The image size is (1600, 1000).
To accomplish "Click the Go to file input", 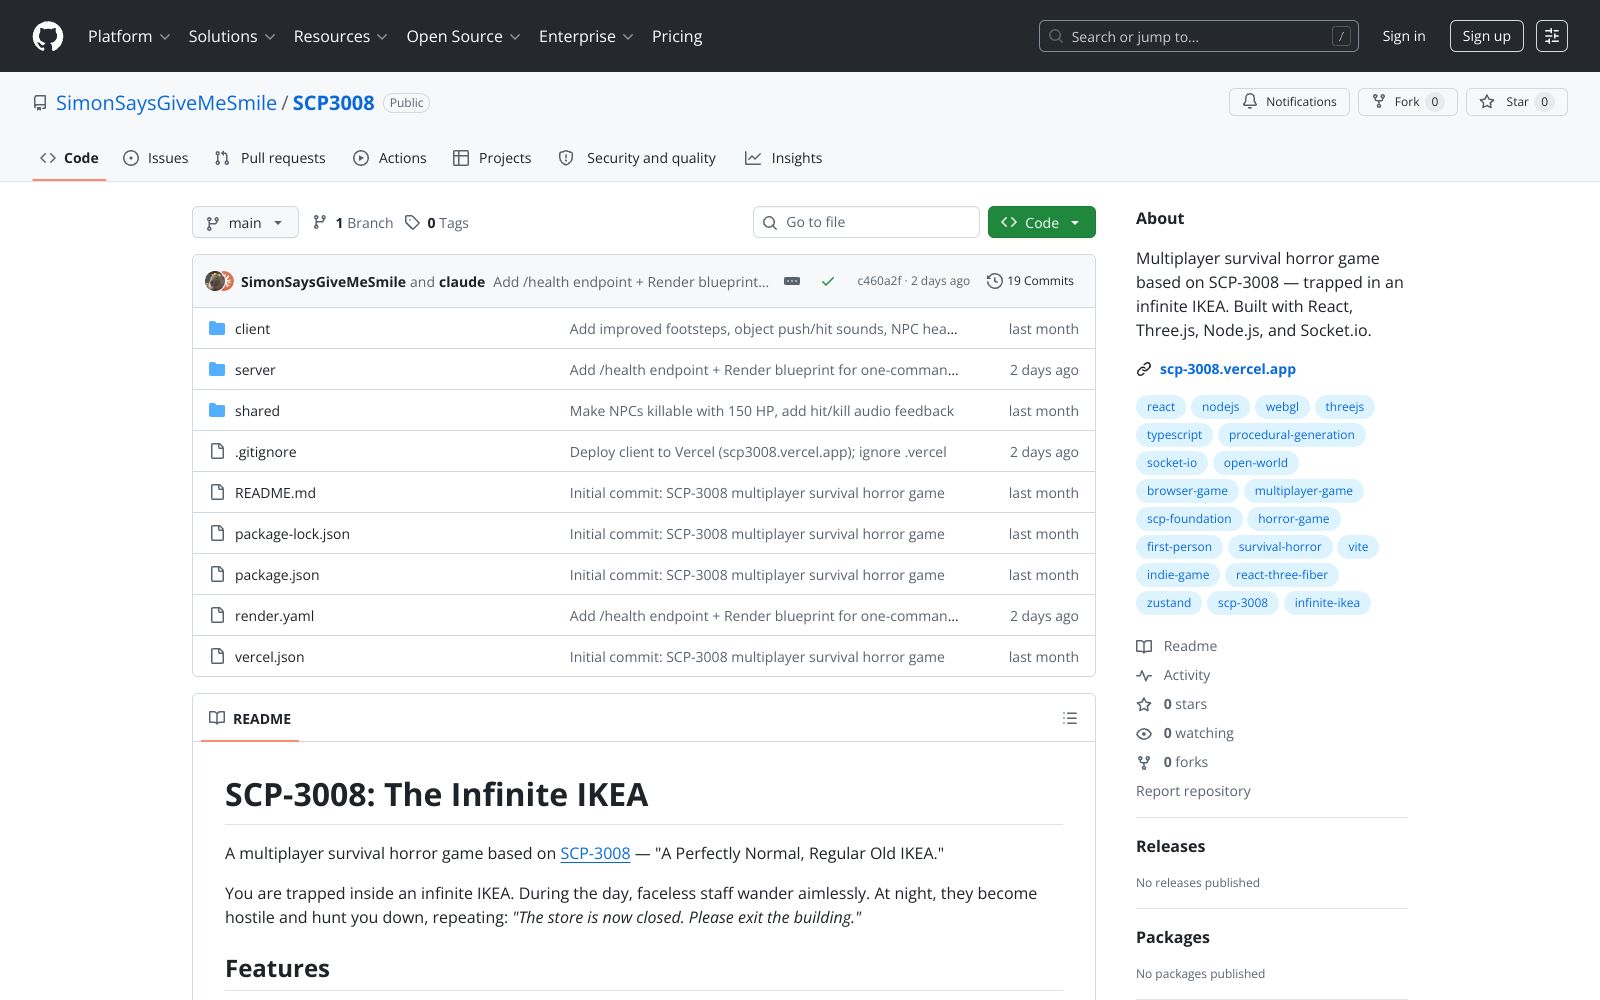I will (x=866, y=222).
